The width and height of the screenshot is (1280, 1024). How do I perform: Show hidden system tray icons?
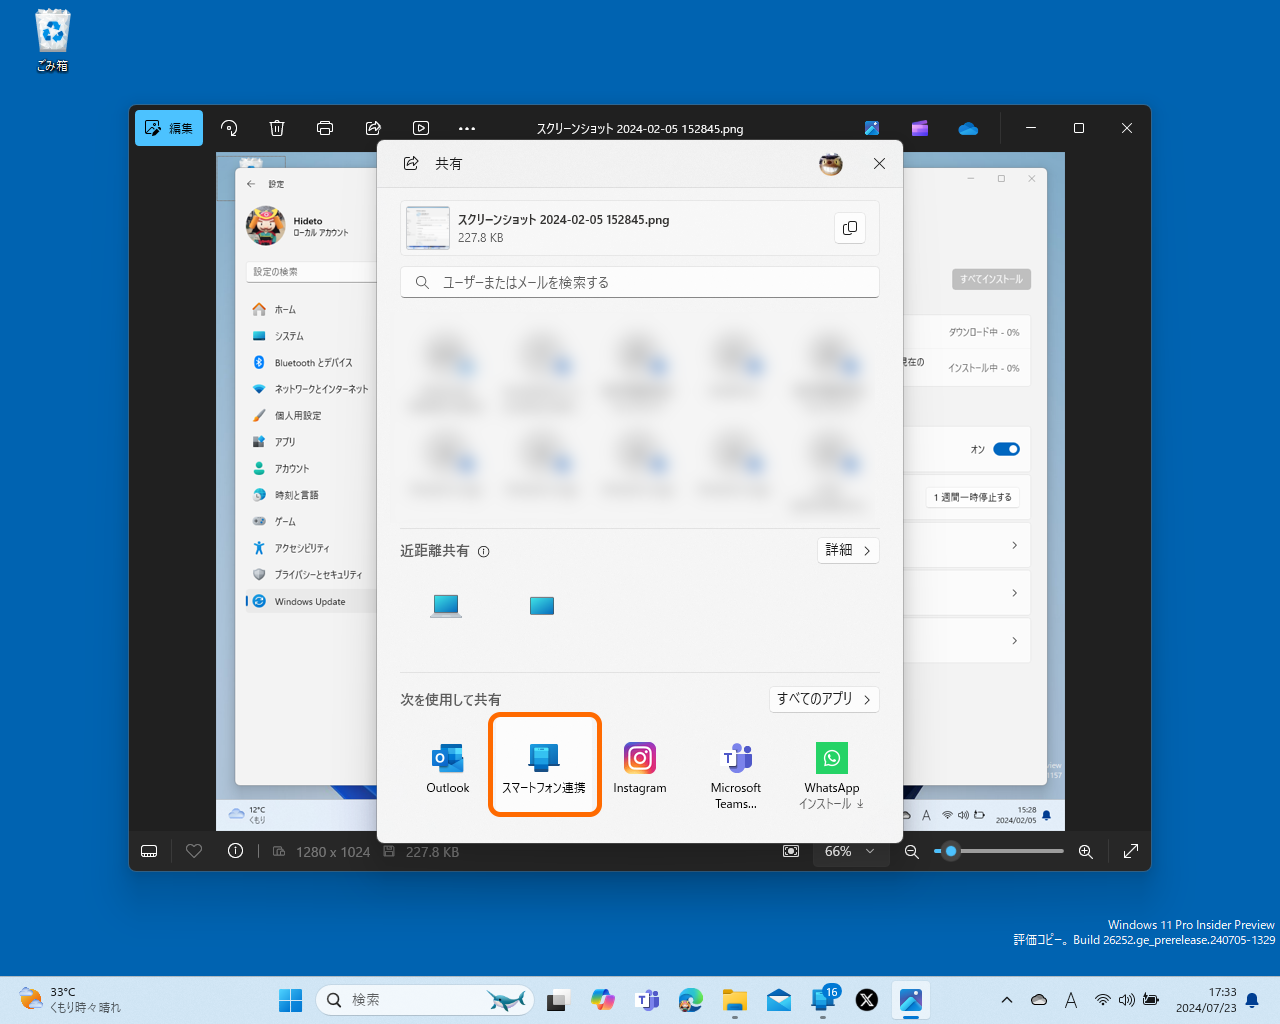[x=1007, y=999]
